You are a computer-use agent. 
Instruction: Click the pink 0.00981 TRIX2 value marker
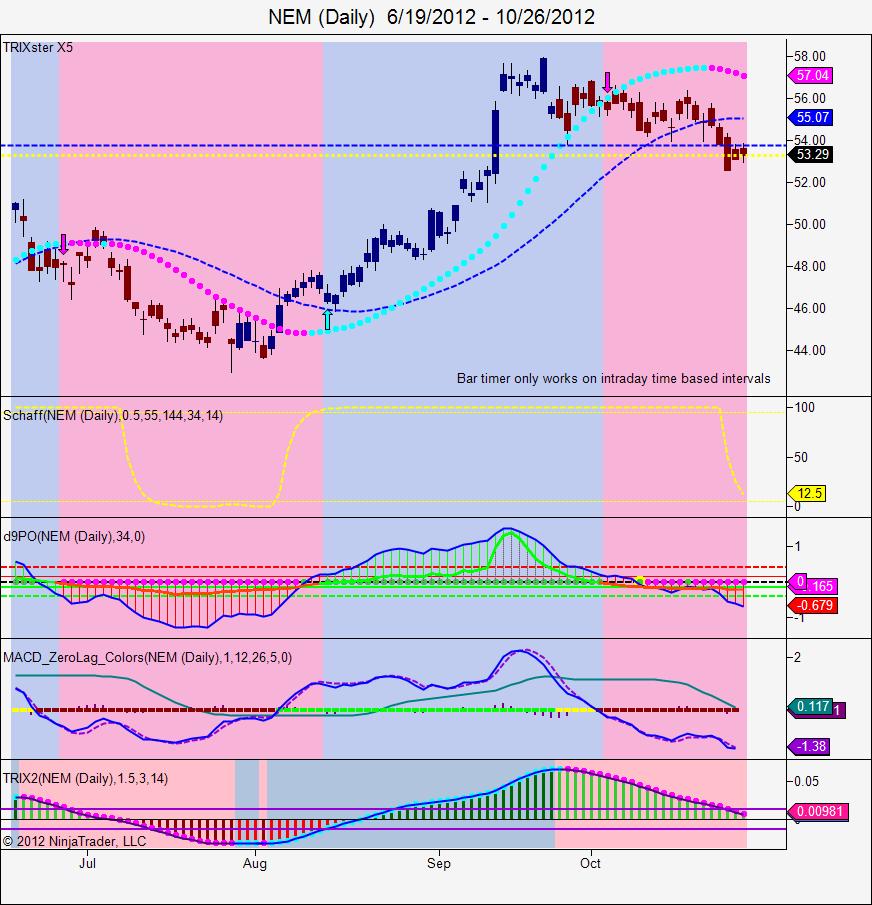[x=817, y=811]
